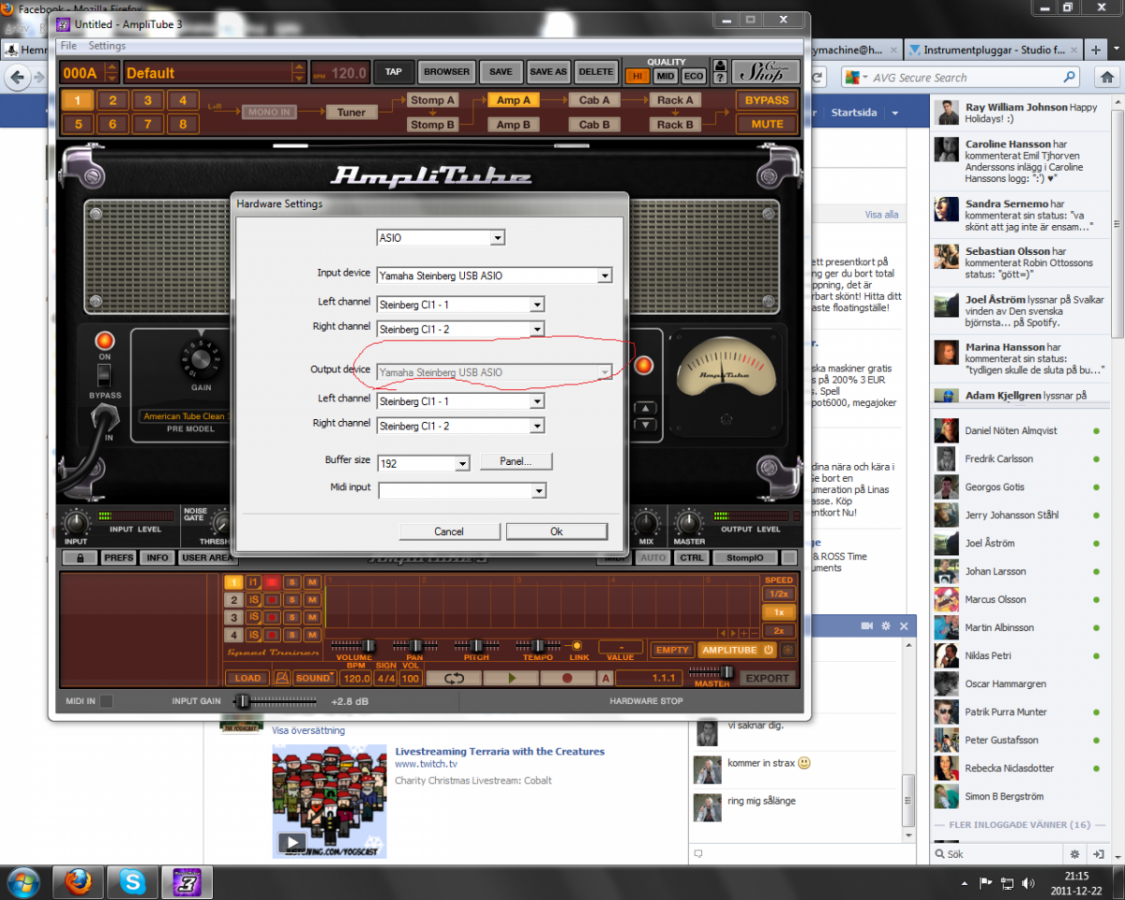Open the Settings menu in AmpliTube
The height and width of the screenshot is (900, 1125).
coord(107,46)
